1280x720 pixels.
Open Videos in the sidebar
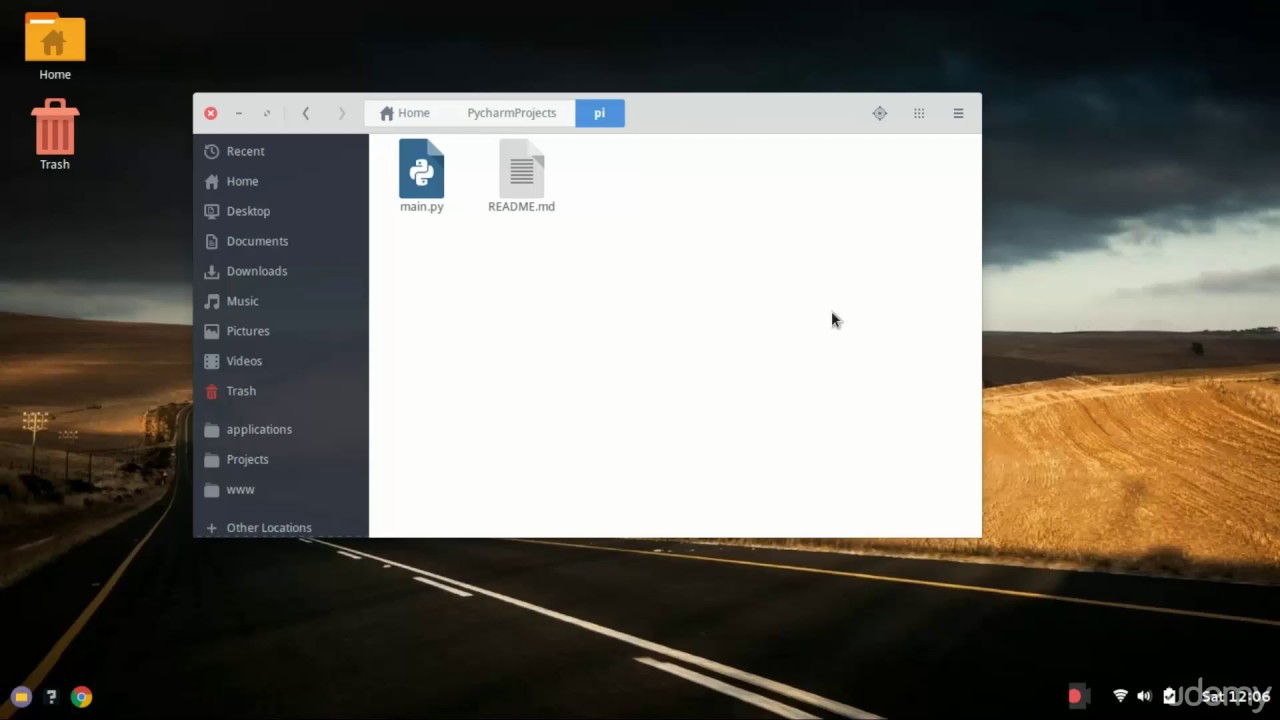[x=281, y=361]
